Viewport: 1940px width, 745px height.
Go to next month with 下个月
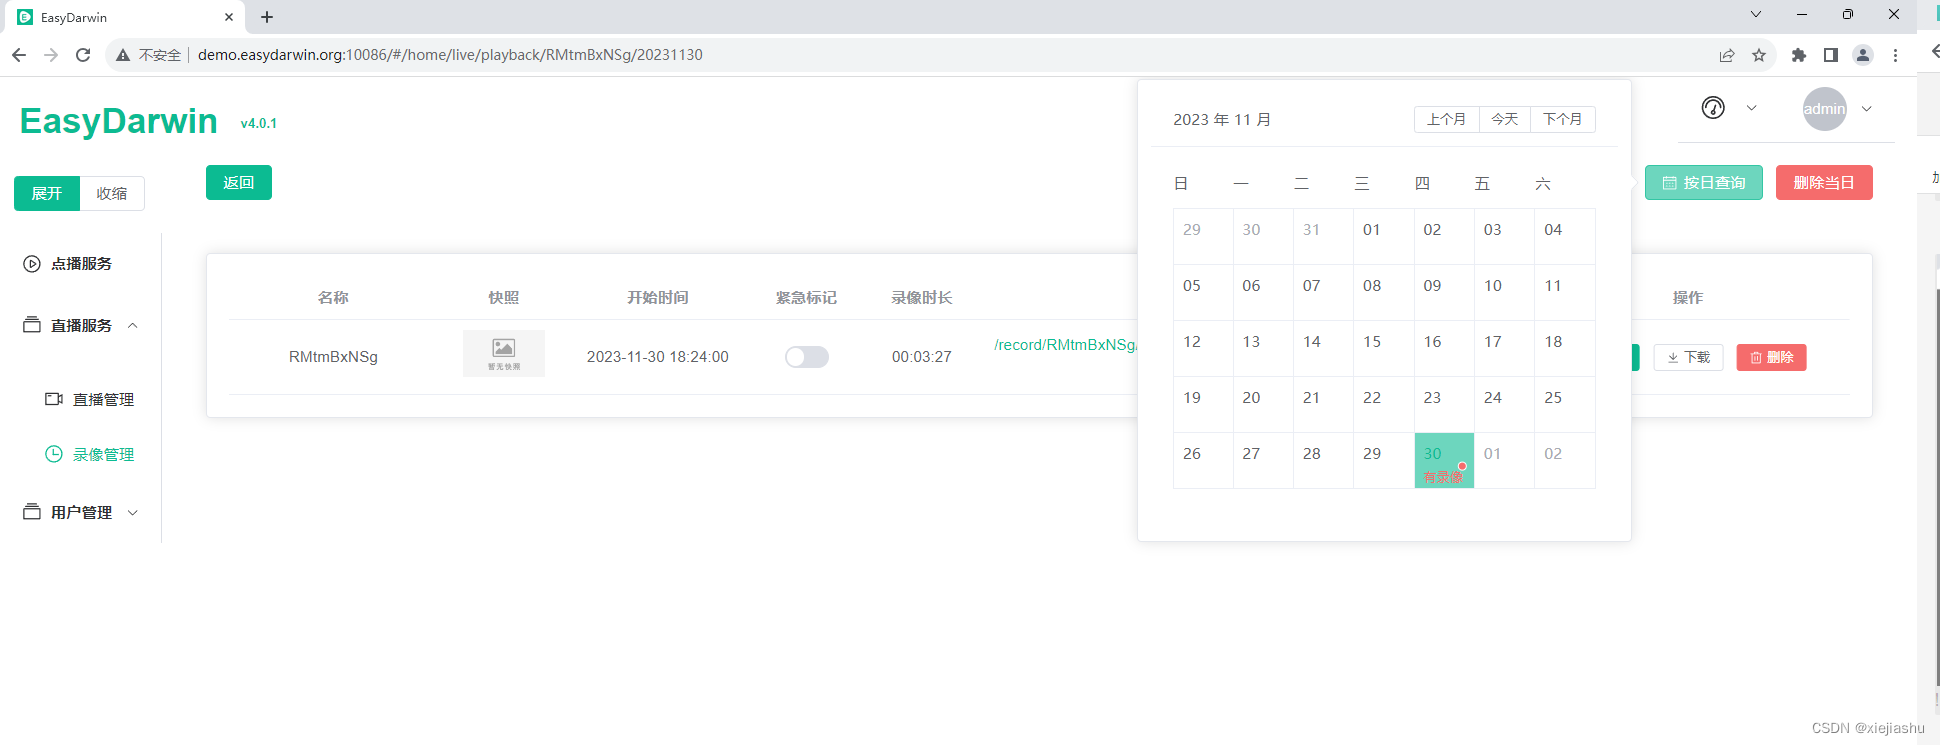click(1563, 120)
